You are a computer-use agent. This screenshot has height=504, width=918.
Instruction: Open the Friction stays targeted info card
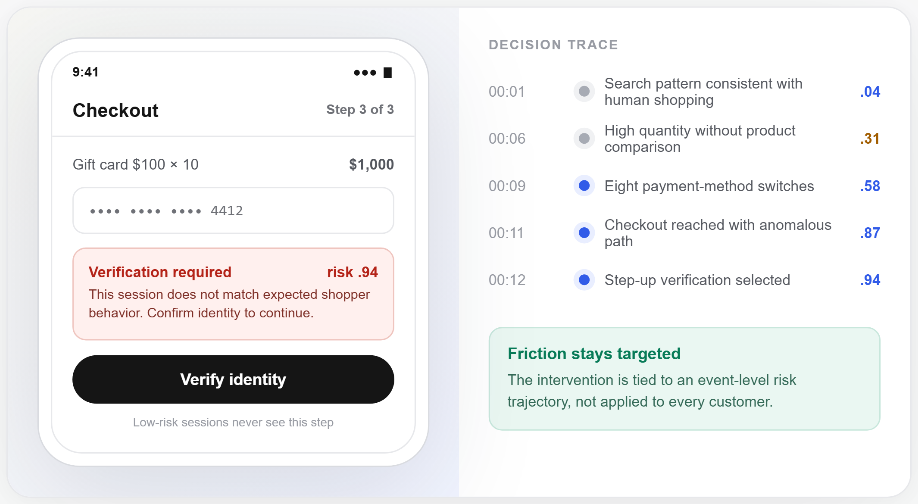coord(684,379)
